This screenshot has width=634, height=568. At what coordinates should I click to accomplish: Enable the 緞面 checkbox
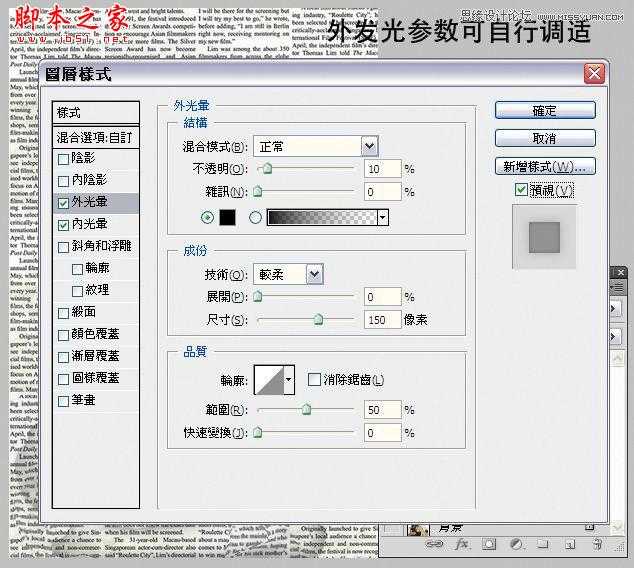click(63, 313)
